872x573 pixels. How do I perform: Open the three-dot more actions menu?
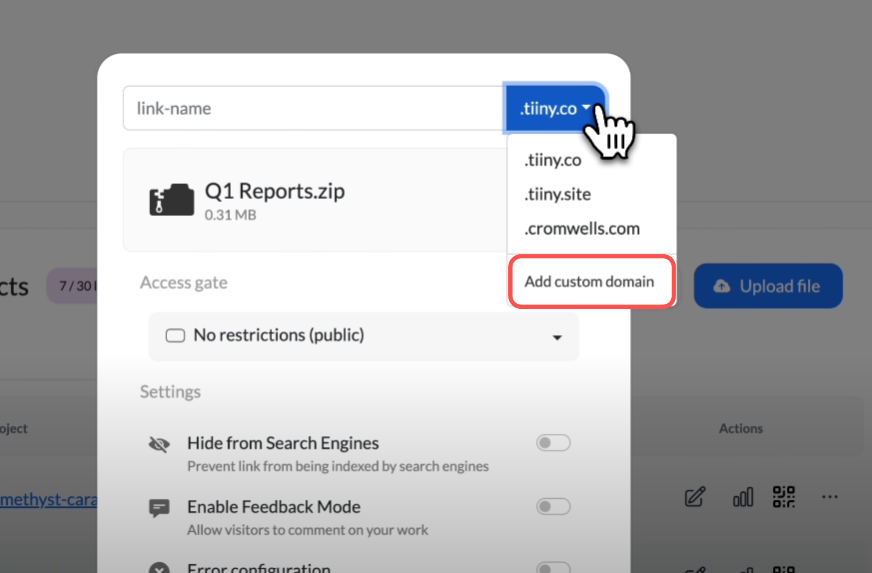click(829, 497)
